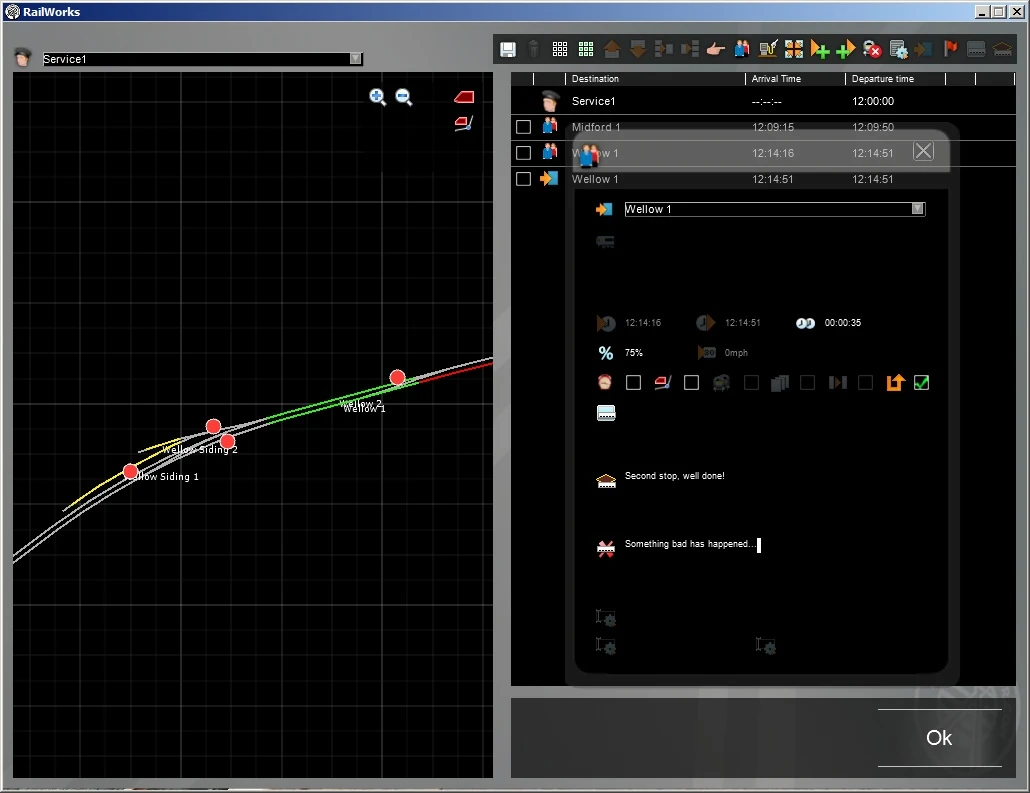This screenshot has width=1030, height=793.
Task: Zoom in on the track map
Action: pyautogui.click(x=377, y=97)
